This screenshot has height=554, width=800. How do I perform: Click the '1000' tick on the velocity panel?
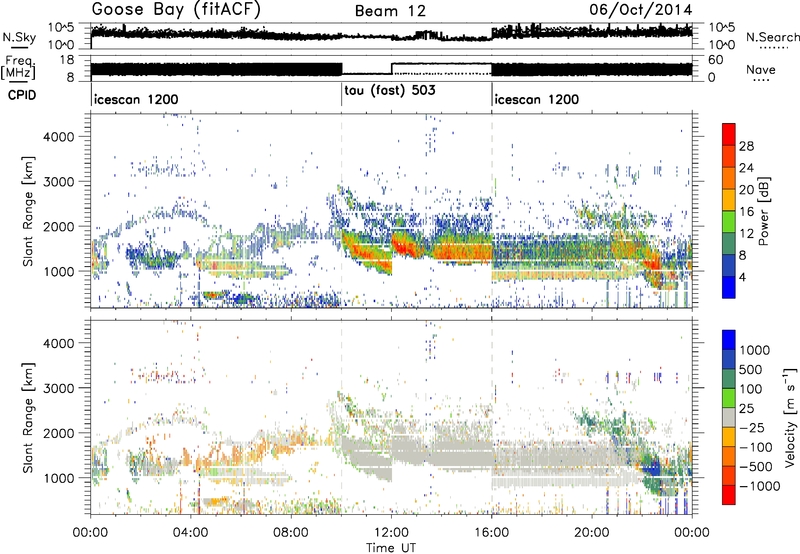coord(58,478)
